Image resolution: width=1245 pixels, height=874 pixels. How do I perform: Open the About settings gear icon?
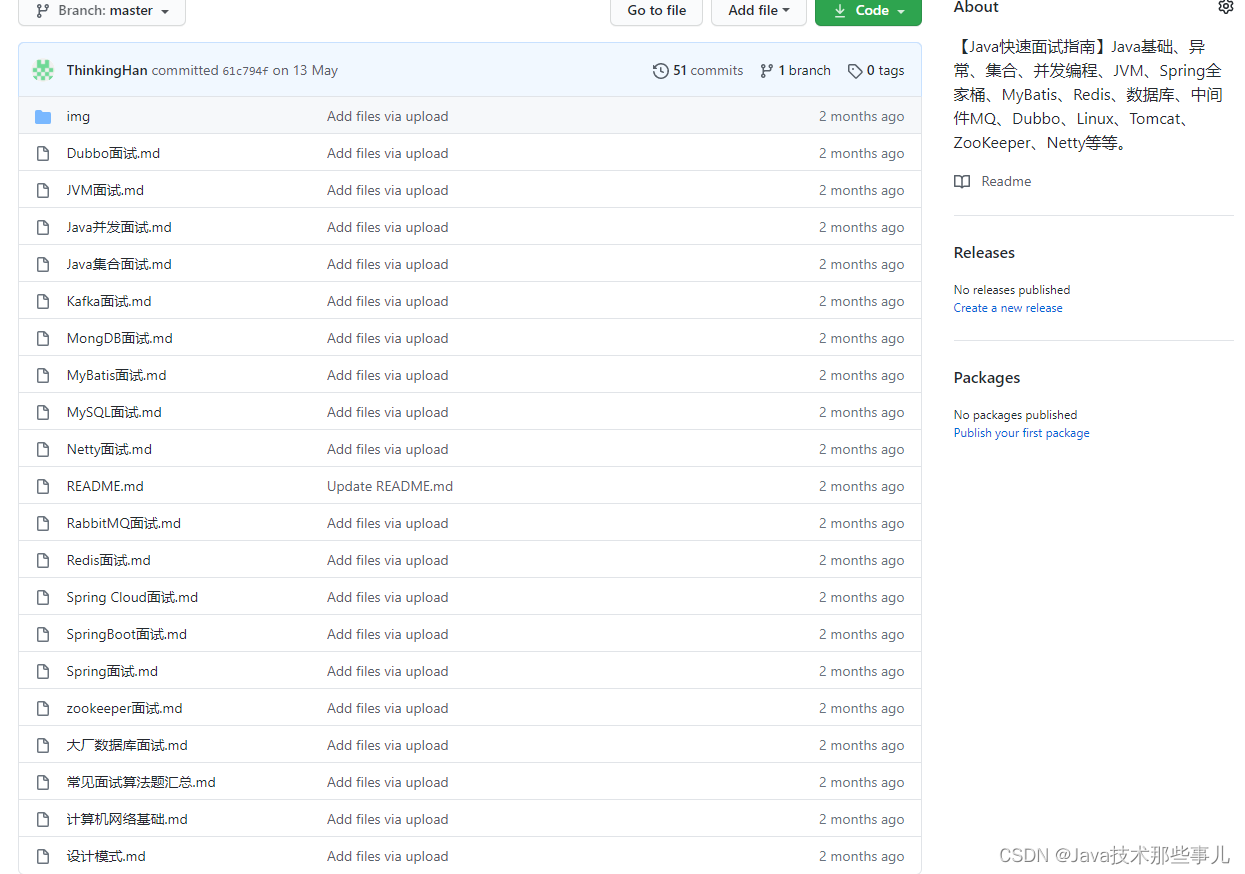pyautogui.click(x=1225, y=7)
